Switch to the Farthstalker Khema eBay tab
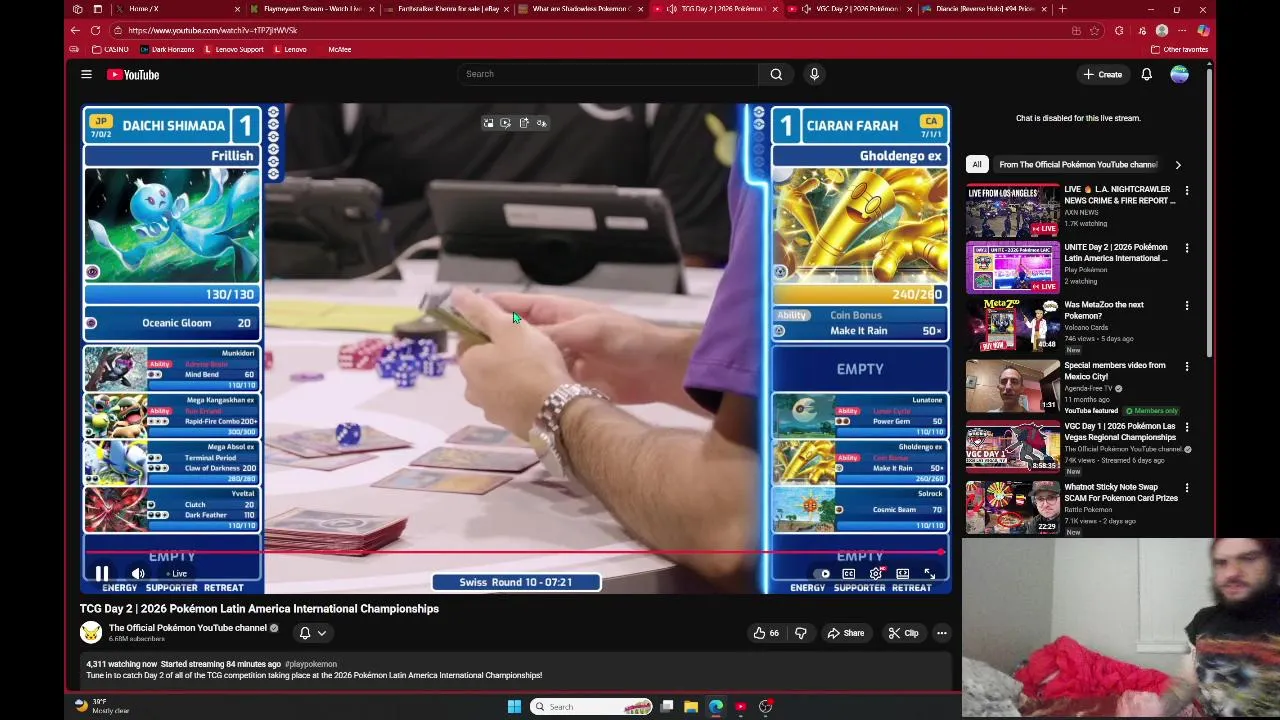Viewport: 1280px width, 720px height. (x=447, y=9)
